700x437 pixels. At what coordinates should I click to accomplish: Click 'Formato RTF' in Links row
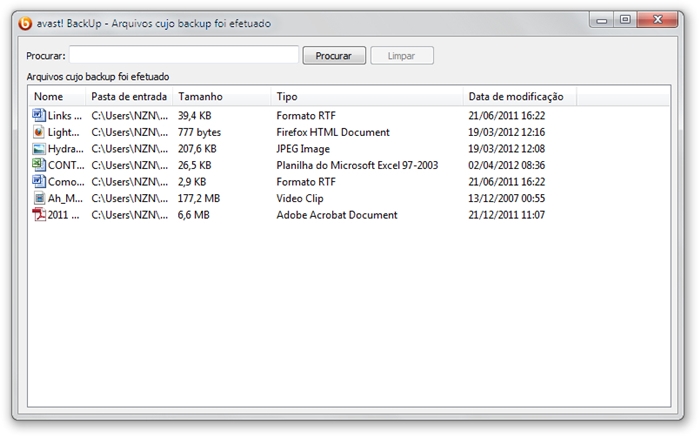click(x=306, y=116)
